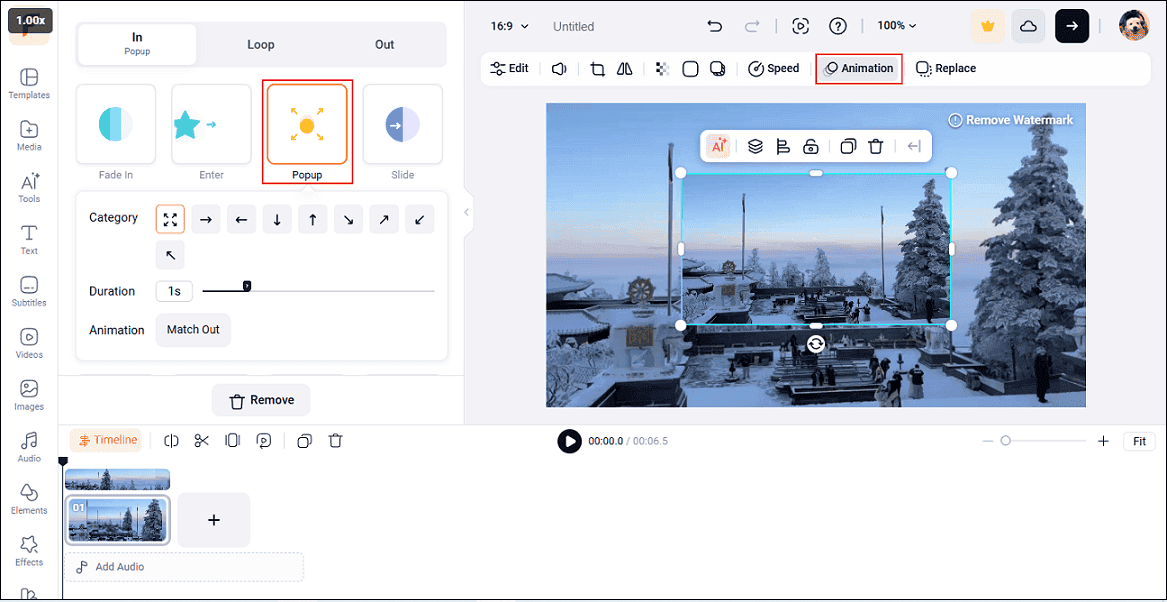Viewport: 1167px width, 602px height.
Task: Click the lock icon on the floating video toolbar
Action: click(811, 146)
